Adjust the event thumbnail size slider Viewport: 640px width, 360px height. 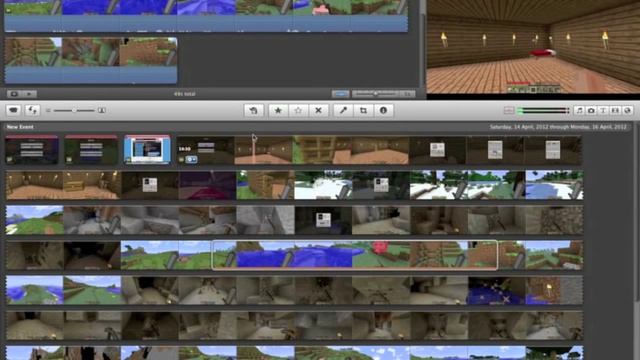click(x=74, y=110)
